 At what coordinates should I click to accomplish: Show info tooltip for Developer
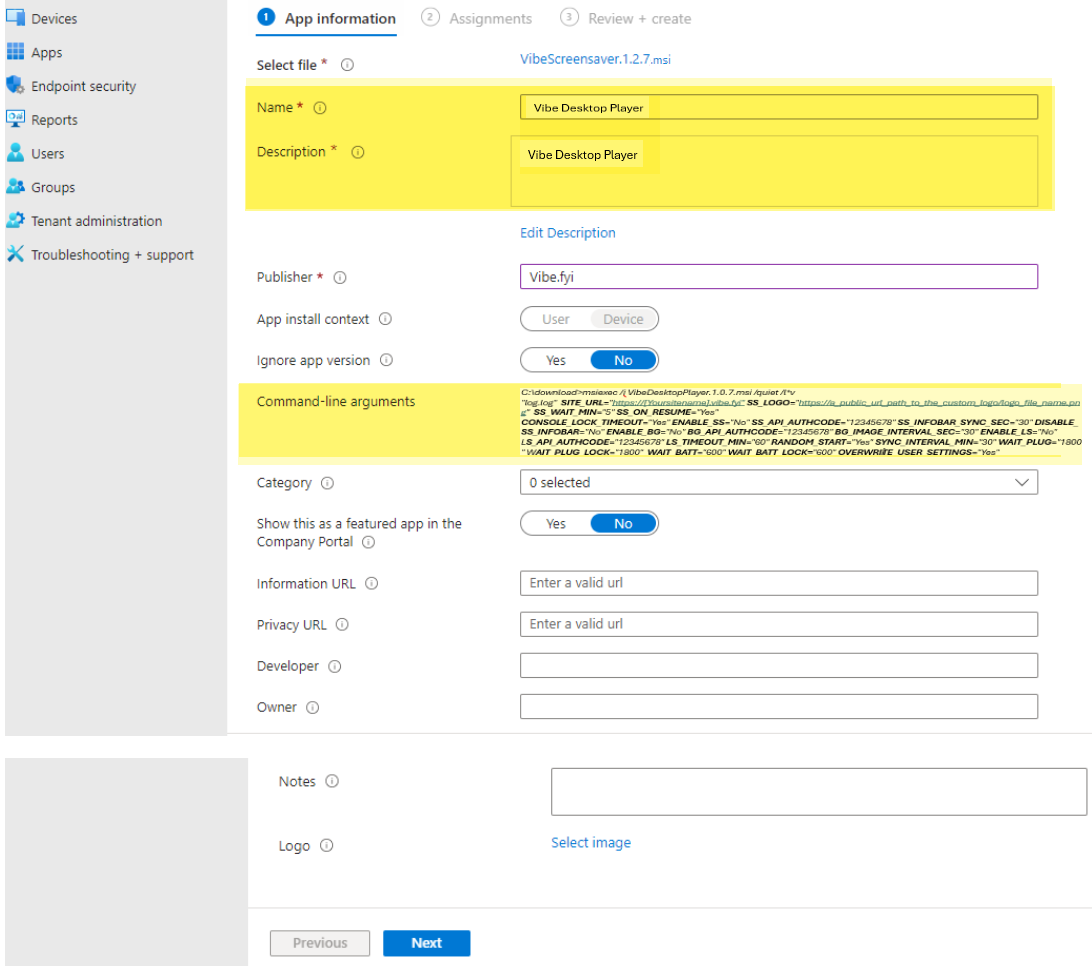click(335, 667)
